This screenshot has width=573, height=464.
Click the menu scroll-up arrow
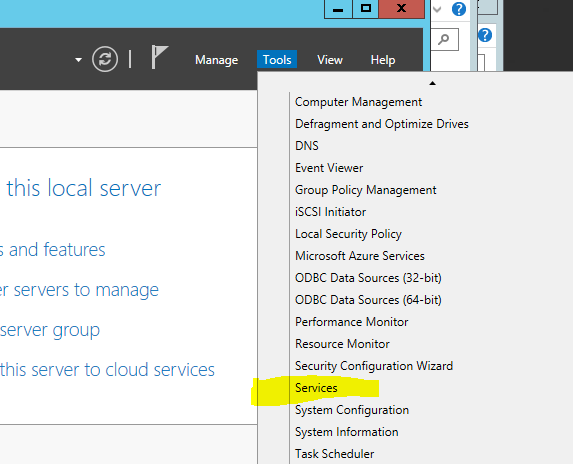pos(432,83)
